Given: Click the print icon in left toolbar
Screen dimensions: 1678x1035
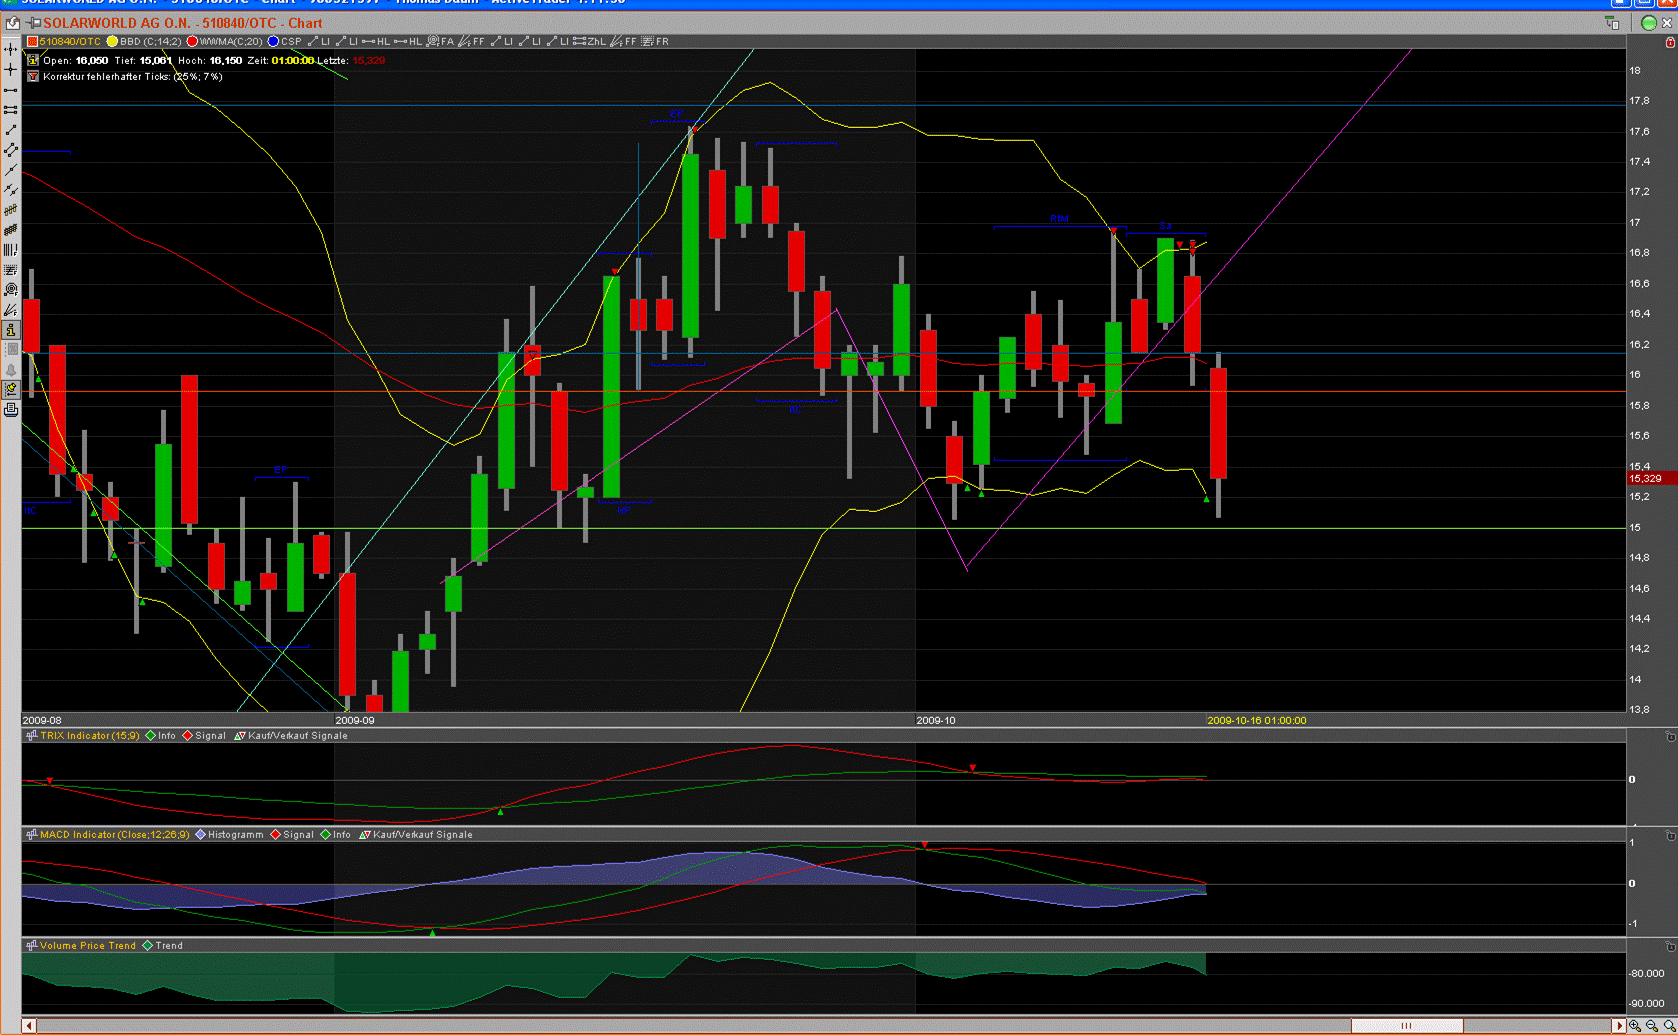Looking at the screenshot, I should [11, 410].
